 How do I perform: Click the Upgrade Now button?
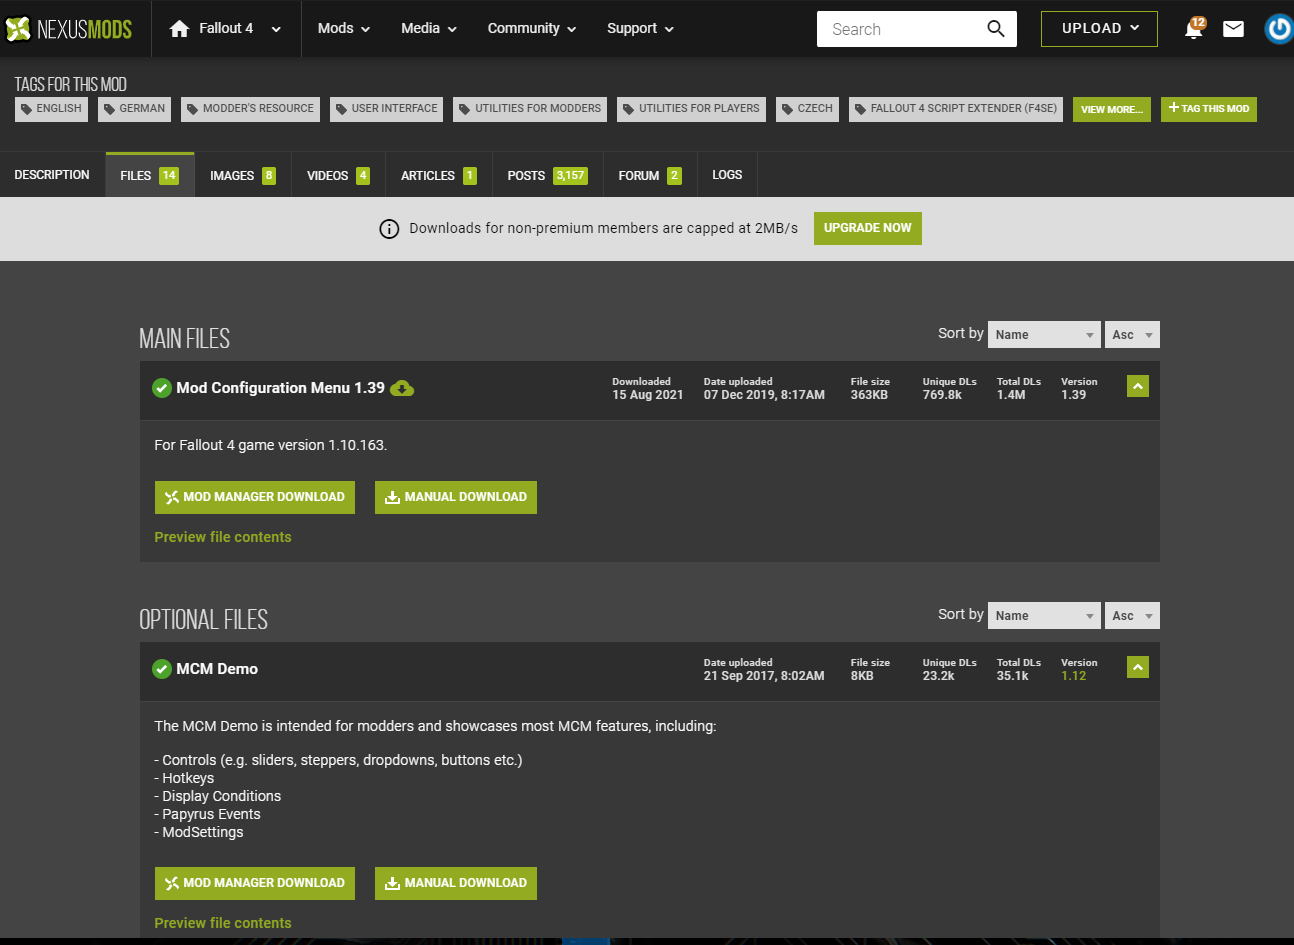pos(868,228)
